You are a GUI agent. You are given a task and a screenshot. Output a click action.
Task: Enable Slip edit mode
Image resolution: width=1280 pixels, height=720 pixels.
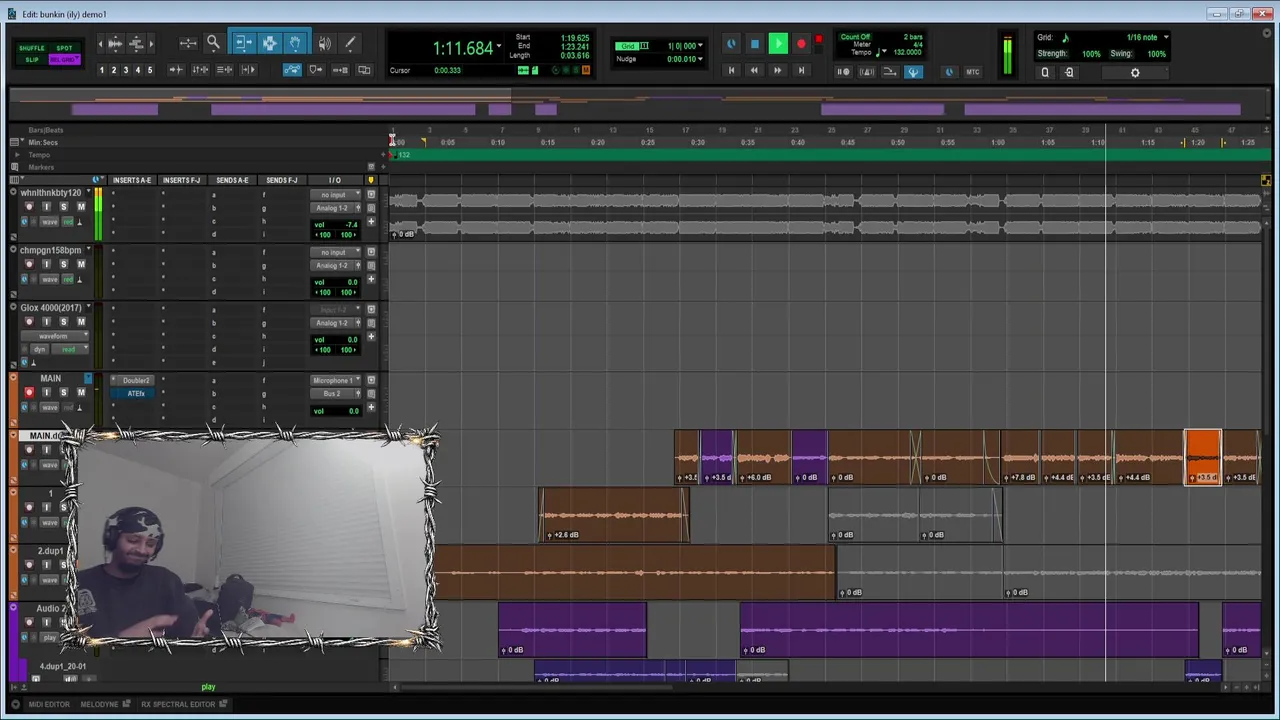[x=32, y=59]
